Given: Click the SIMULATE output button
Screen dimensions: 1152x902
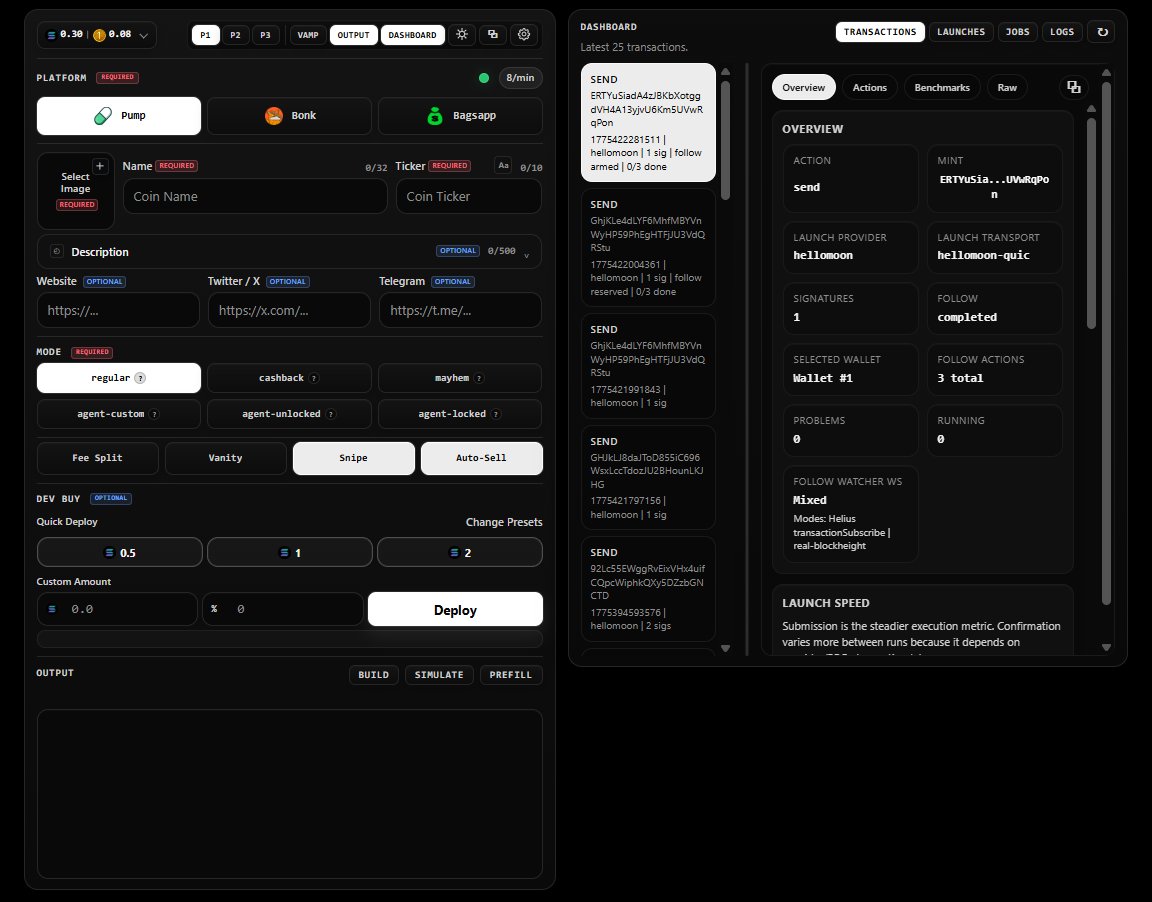Looking at the screenshot, I should [x=439, y=675].
